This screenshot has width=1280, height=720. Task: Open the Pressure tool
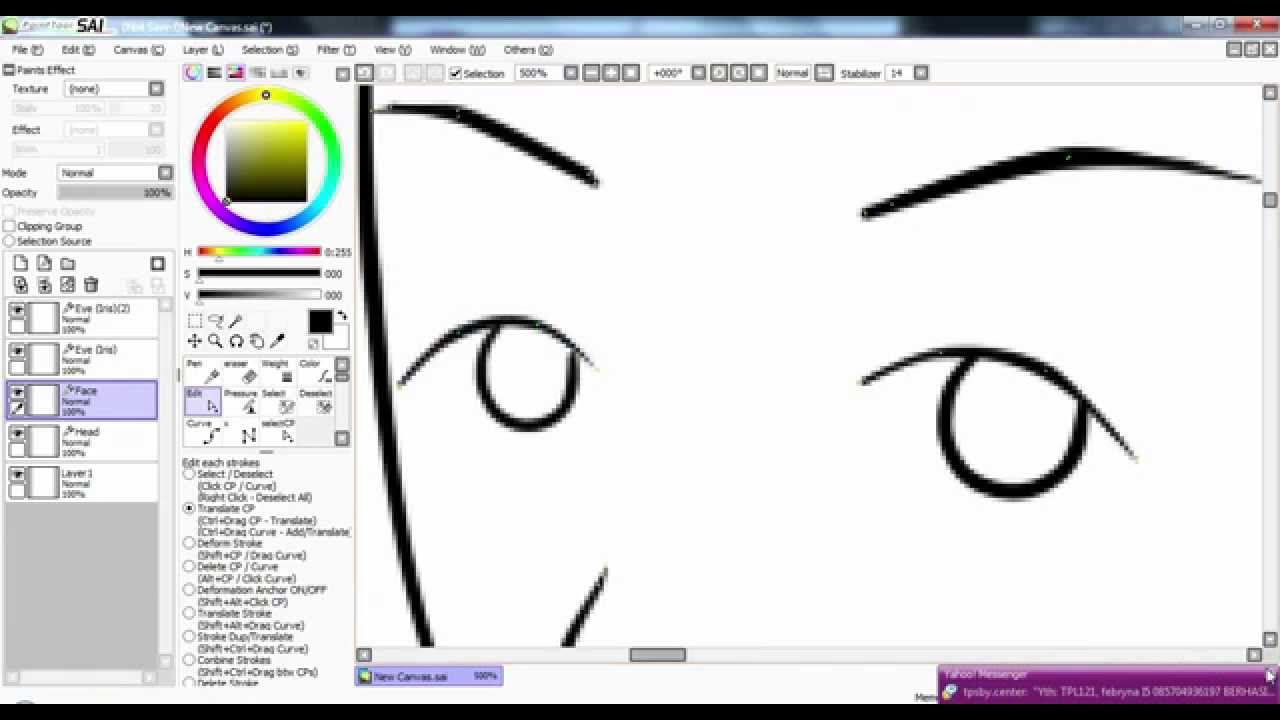(x=249, y=404)
